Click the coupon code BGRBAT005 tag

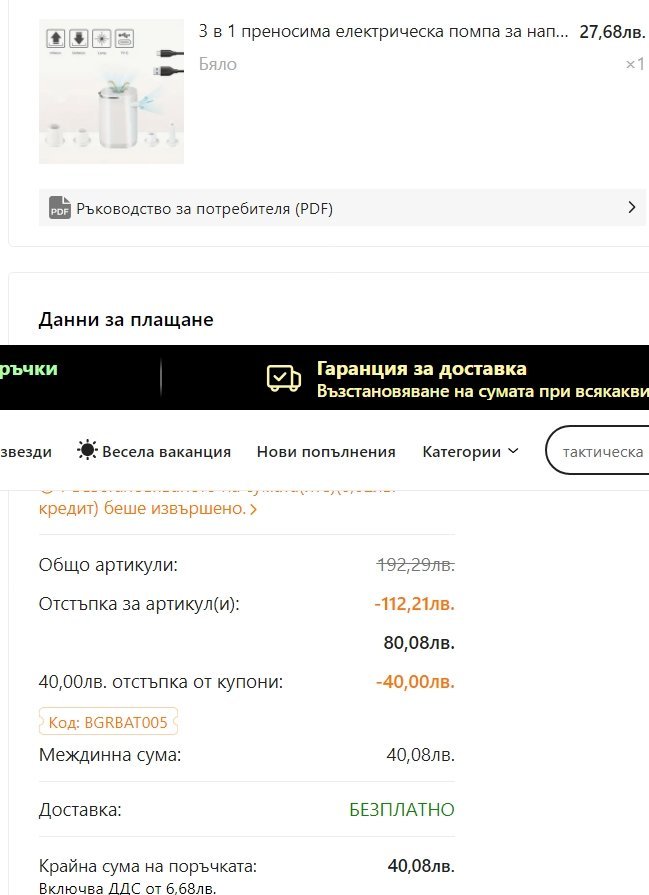coord(108,722)
